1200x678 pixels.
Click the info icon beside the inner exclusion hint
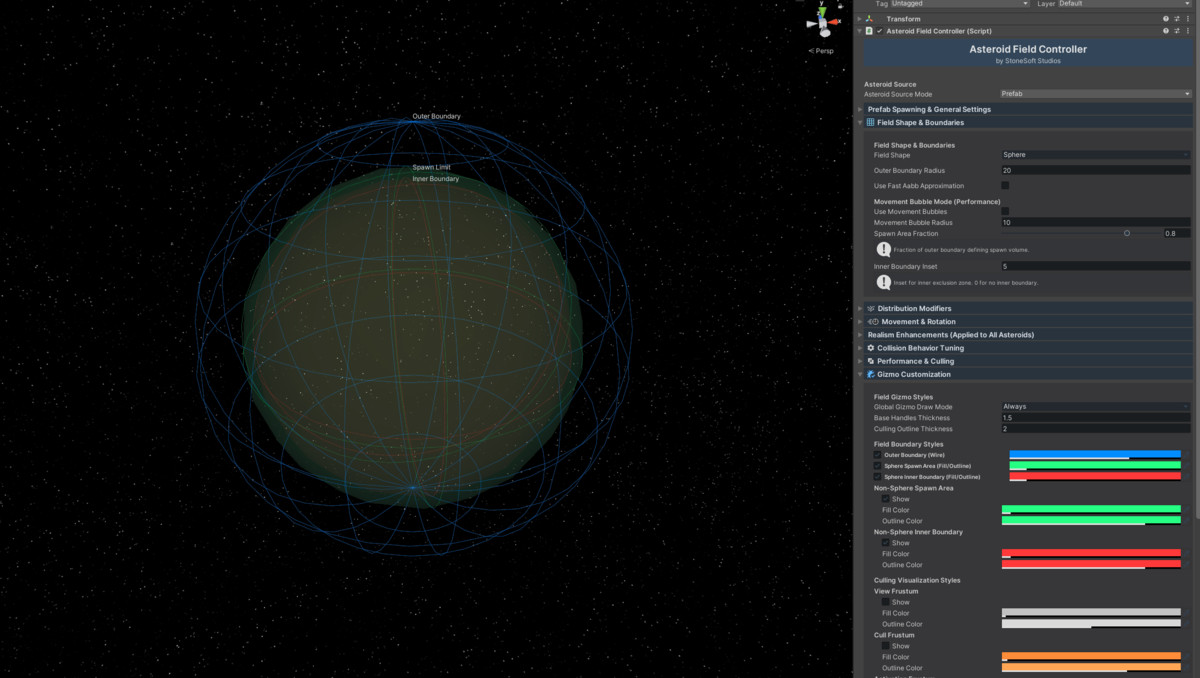pyautogui.click(x=884, y=283)
